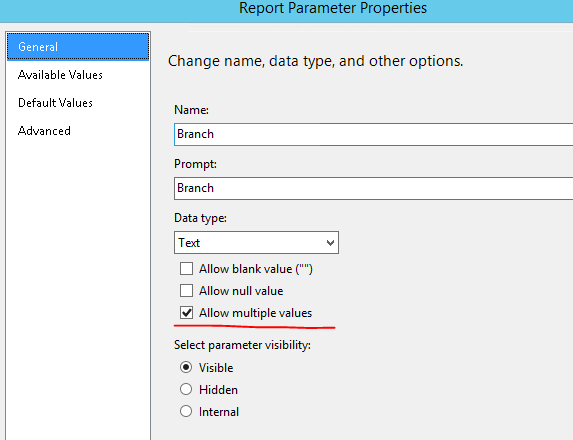The width and height of the screenshot is (573, 440).
Task: Click the "Prompt:" field label
Action: pos(195,164)
